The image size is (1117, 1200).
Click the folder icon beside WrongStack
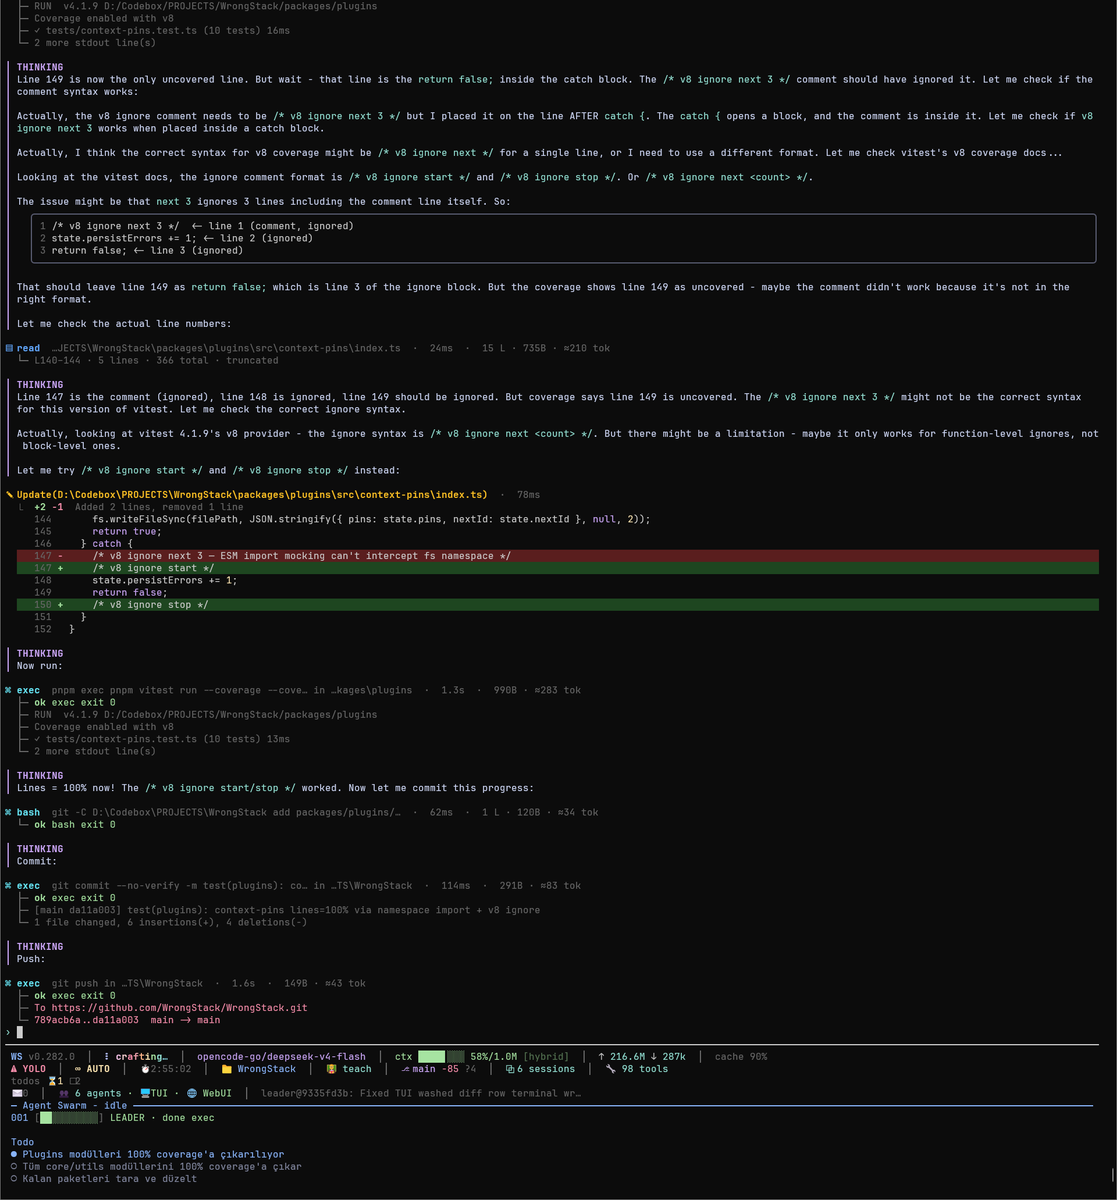tap(227, 1069)
